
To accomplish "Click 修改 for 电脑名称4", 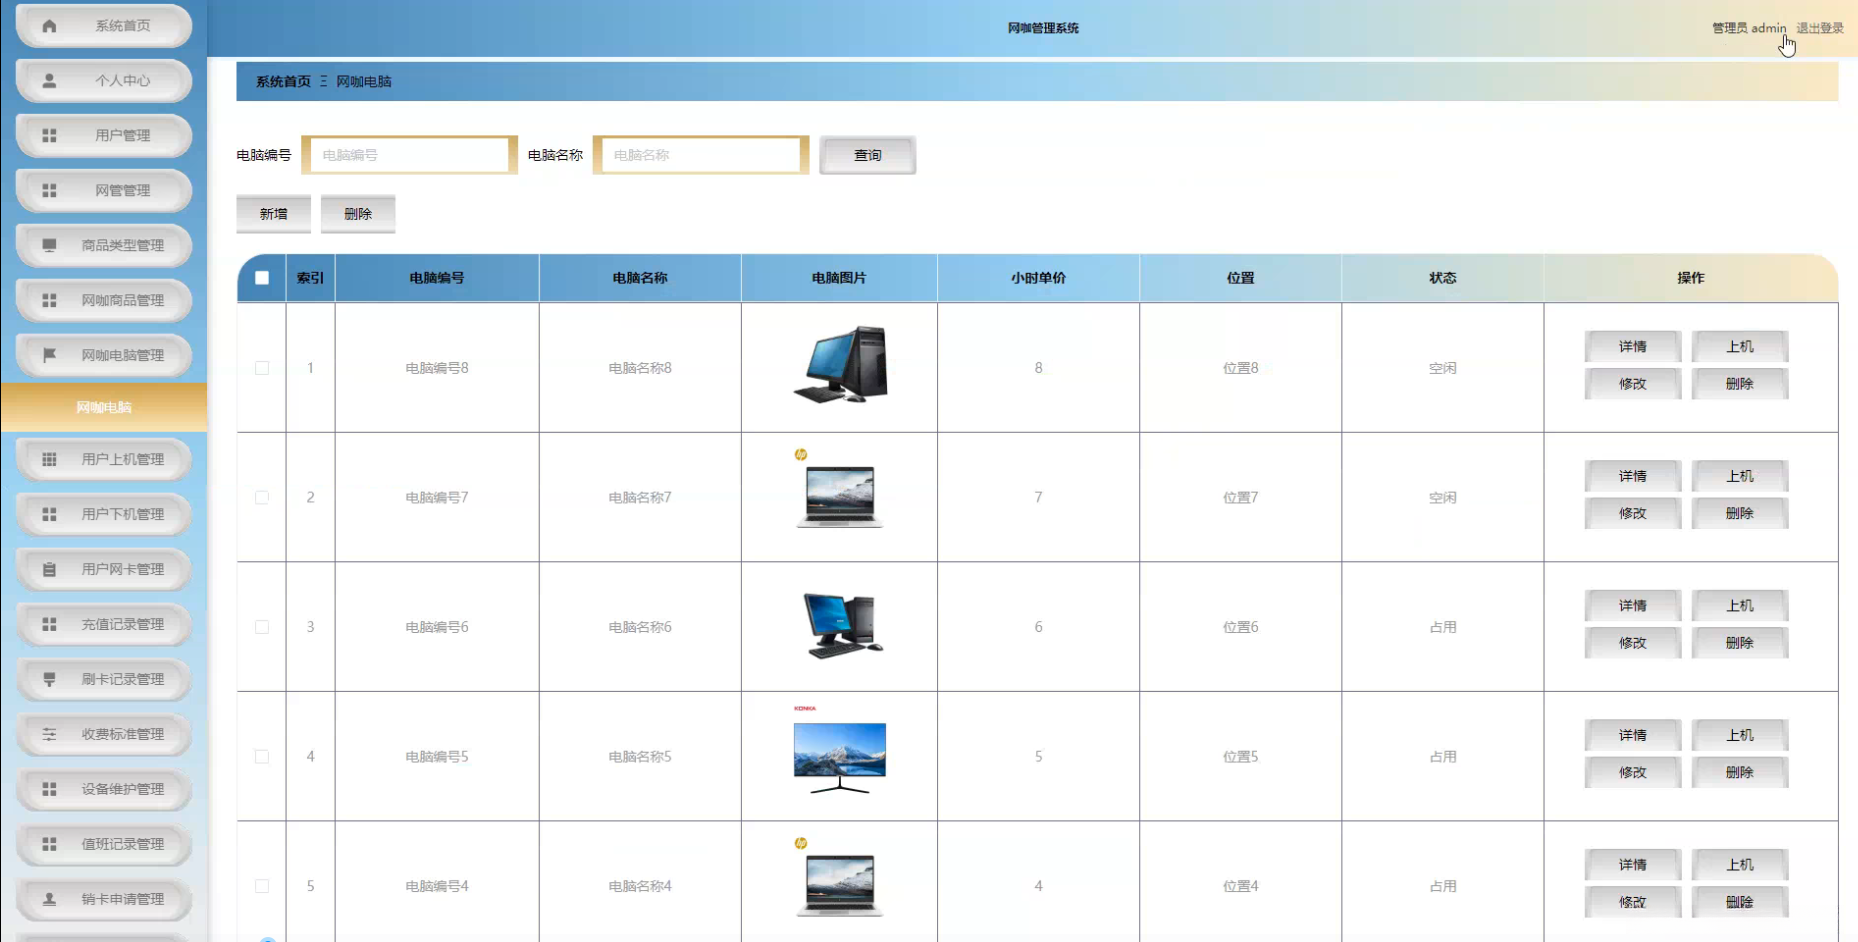I will [x=1633, y=902].
